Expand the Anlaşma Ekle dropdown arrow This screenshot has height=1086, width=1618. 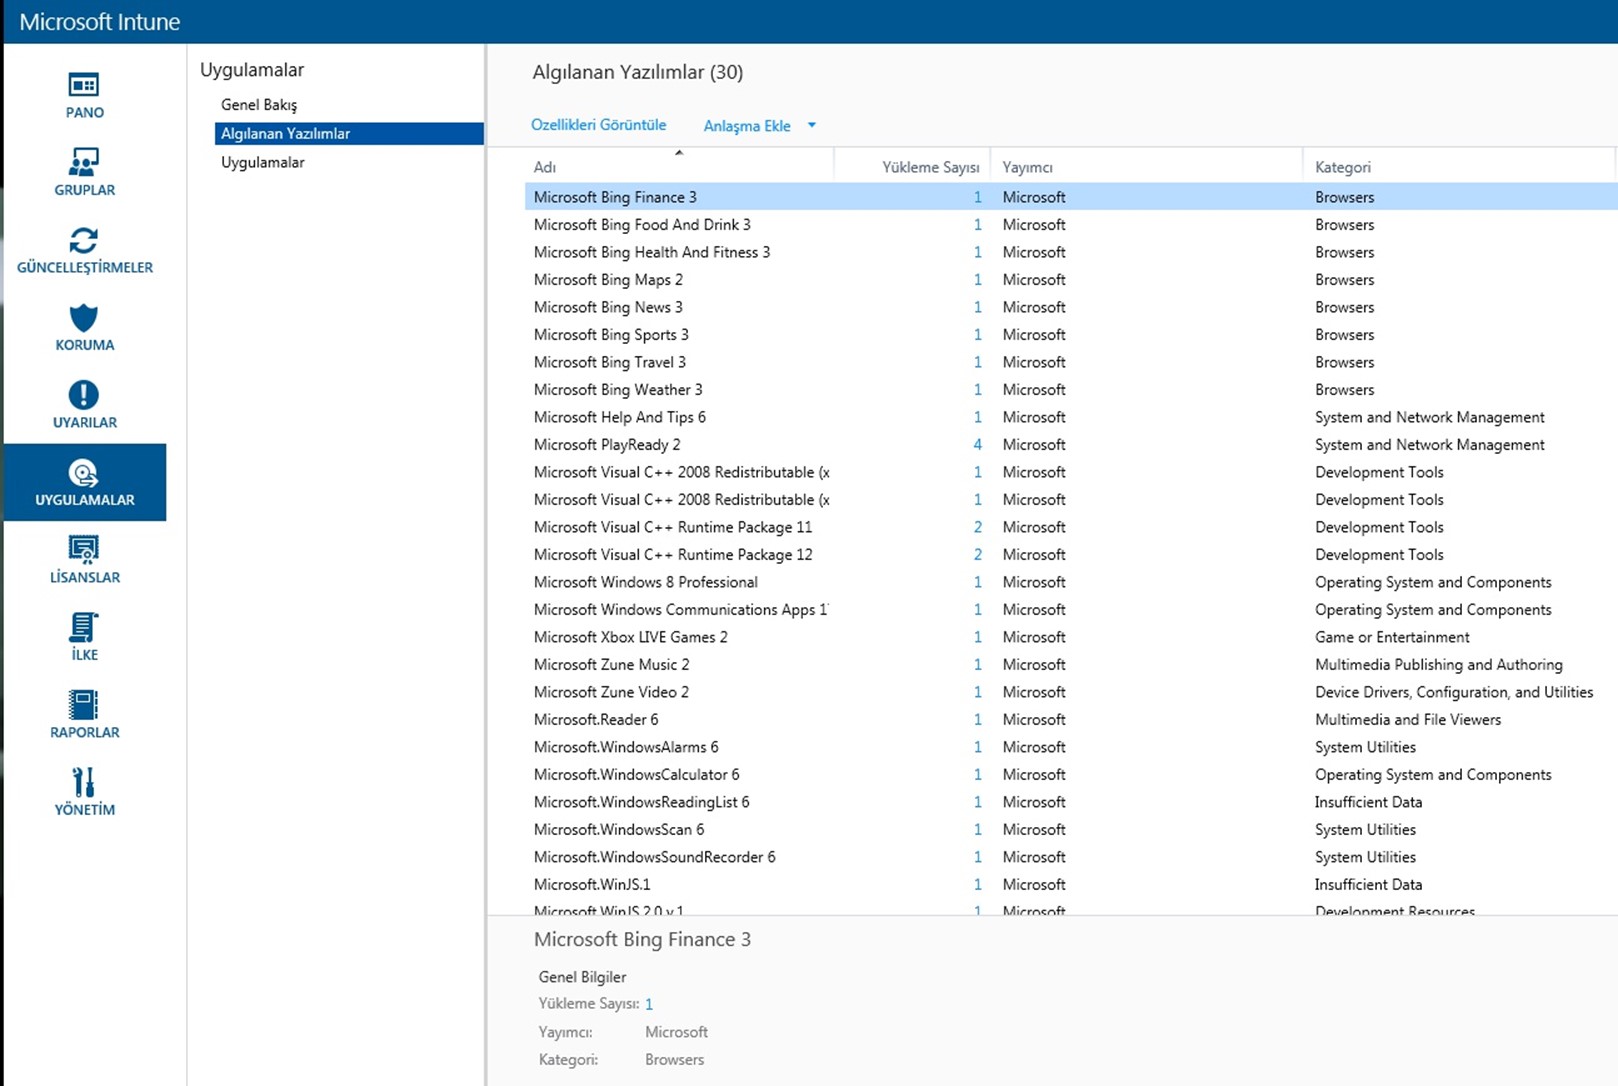(x=811, y=125)
